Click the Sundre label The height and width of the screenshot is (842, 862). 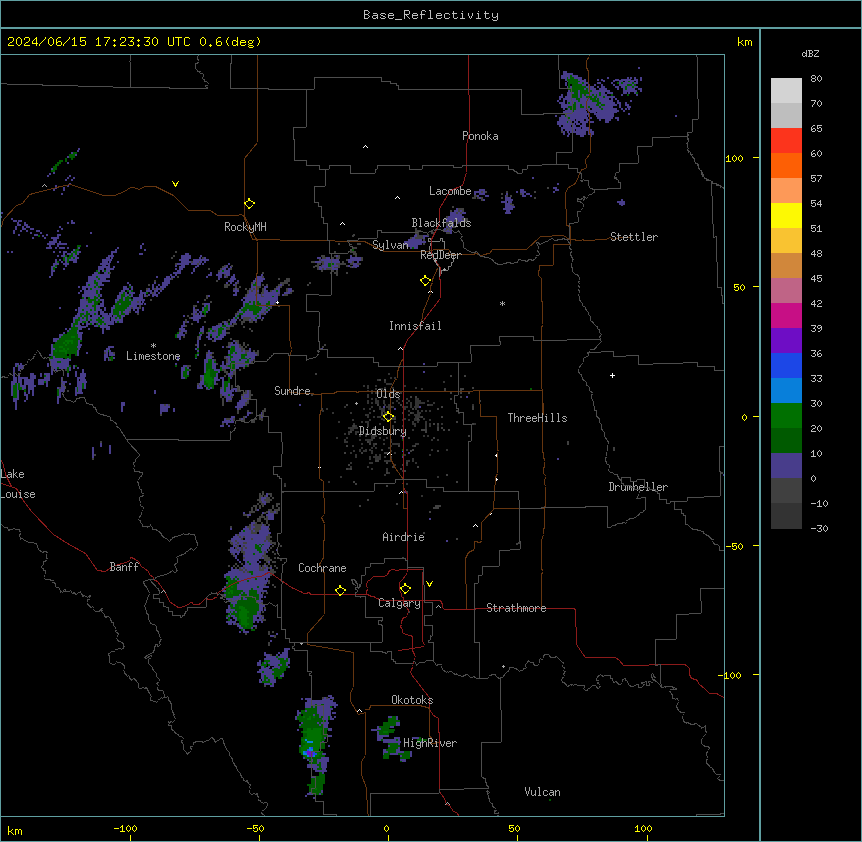[x=292, y=391]
